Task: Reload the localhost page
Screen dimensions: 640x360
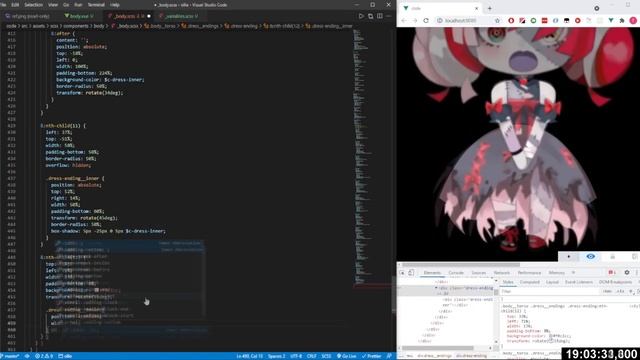Action: [x=426, y=20]
